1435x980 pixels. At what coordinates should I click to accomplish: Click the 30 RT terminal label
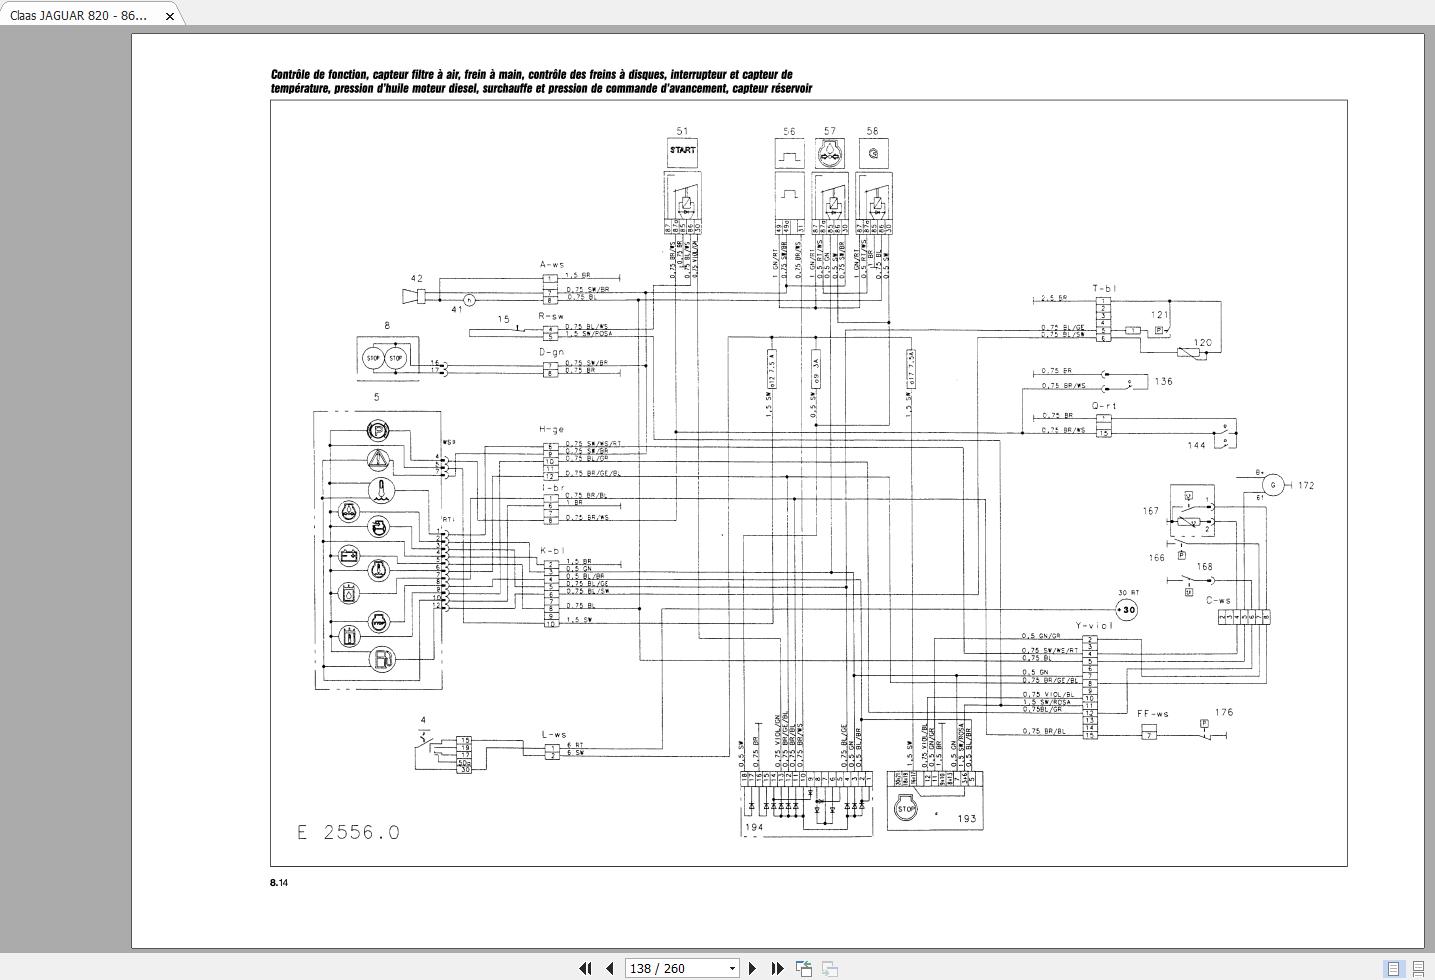click(1128, 593)
